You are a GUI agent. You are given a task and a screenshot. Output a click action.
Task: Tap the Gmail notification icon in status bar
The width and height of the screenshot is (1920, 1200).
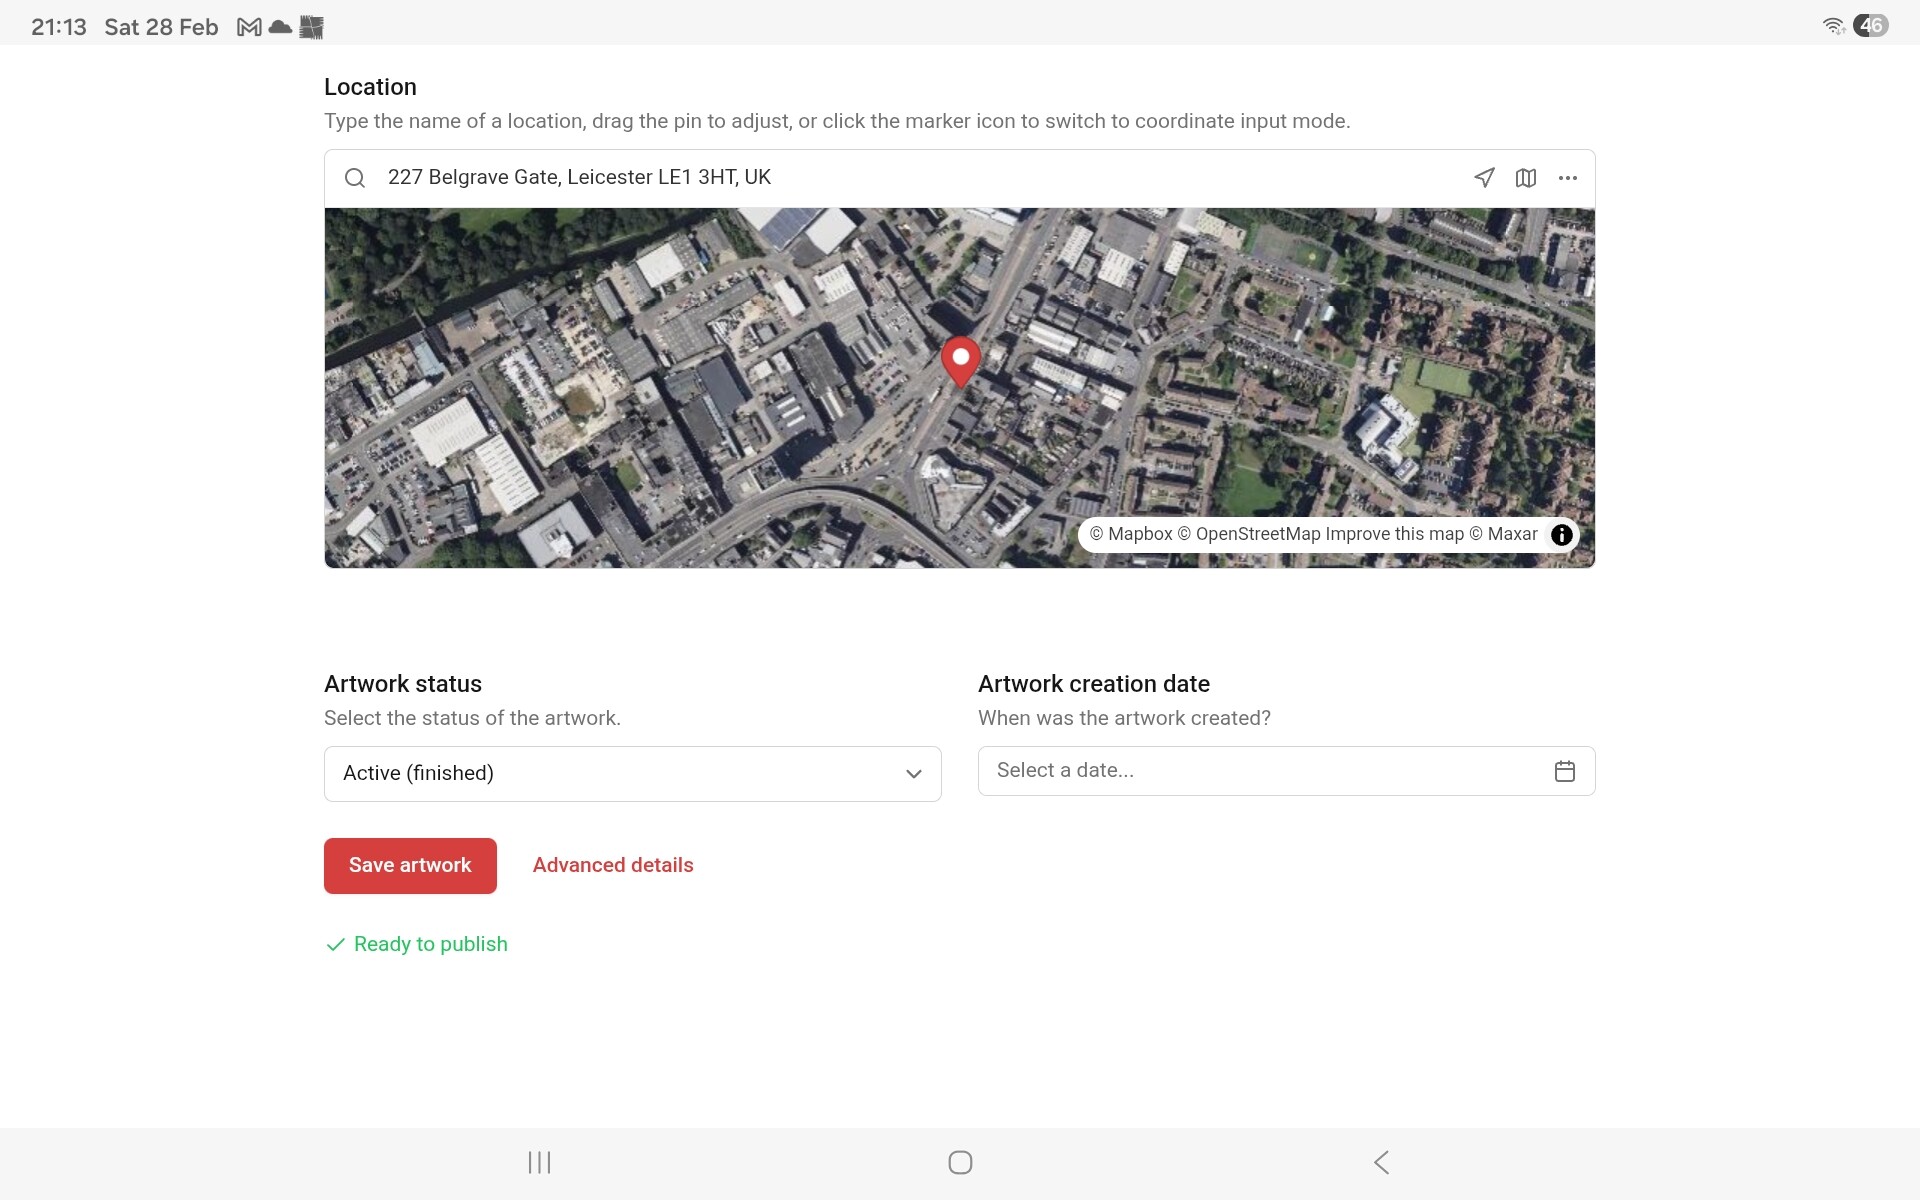249,27
